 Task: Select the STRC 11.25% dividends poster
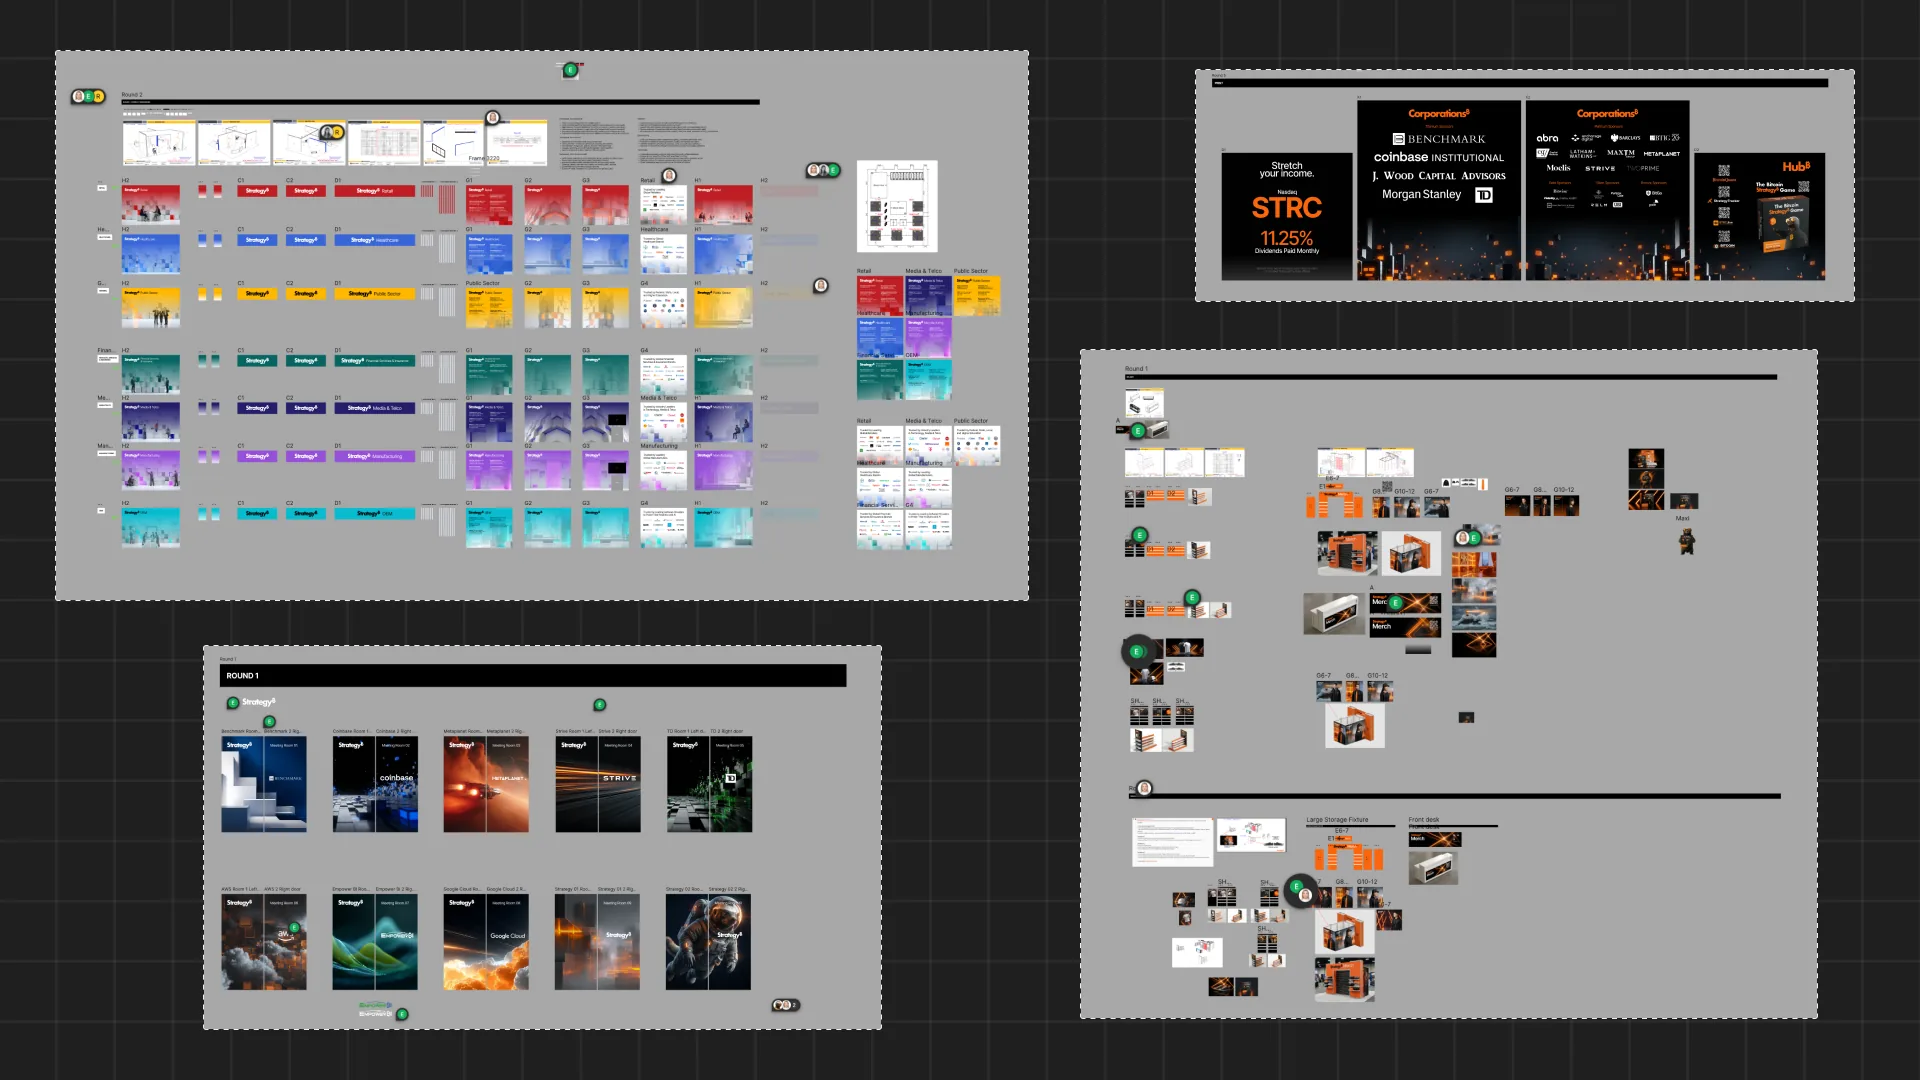1286,216
